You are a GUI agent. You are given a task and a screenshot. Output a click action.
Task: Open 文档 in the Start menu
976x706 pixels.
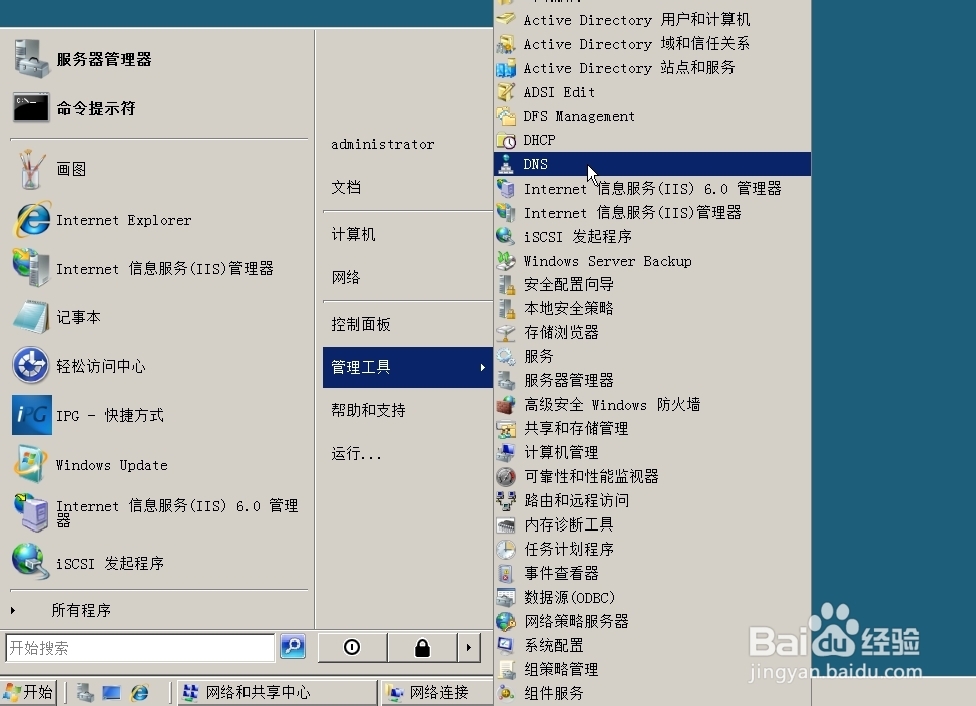point(408,187)
